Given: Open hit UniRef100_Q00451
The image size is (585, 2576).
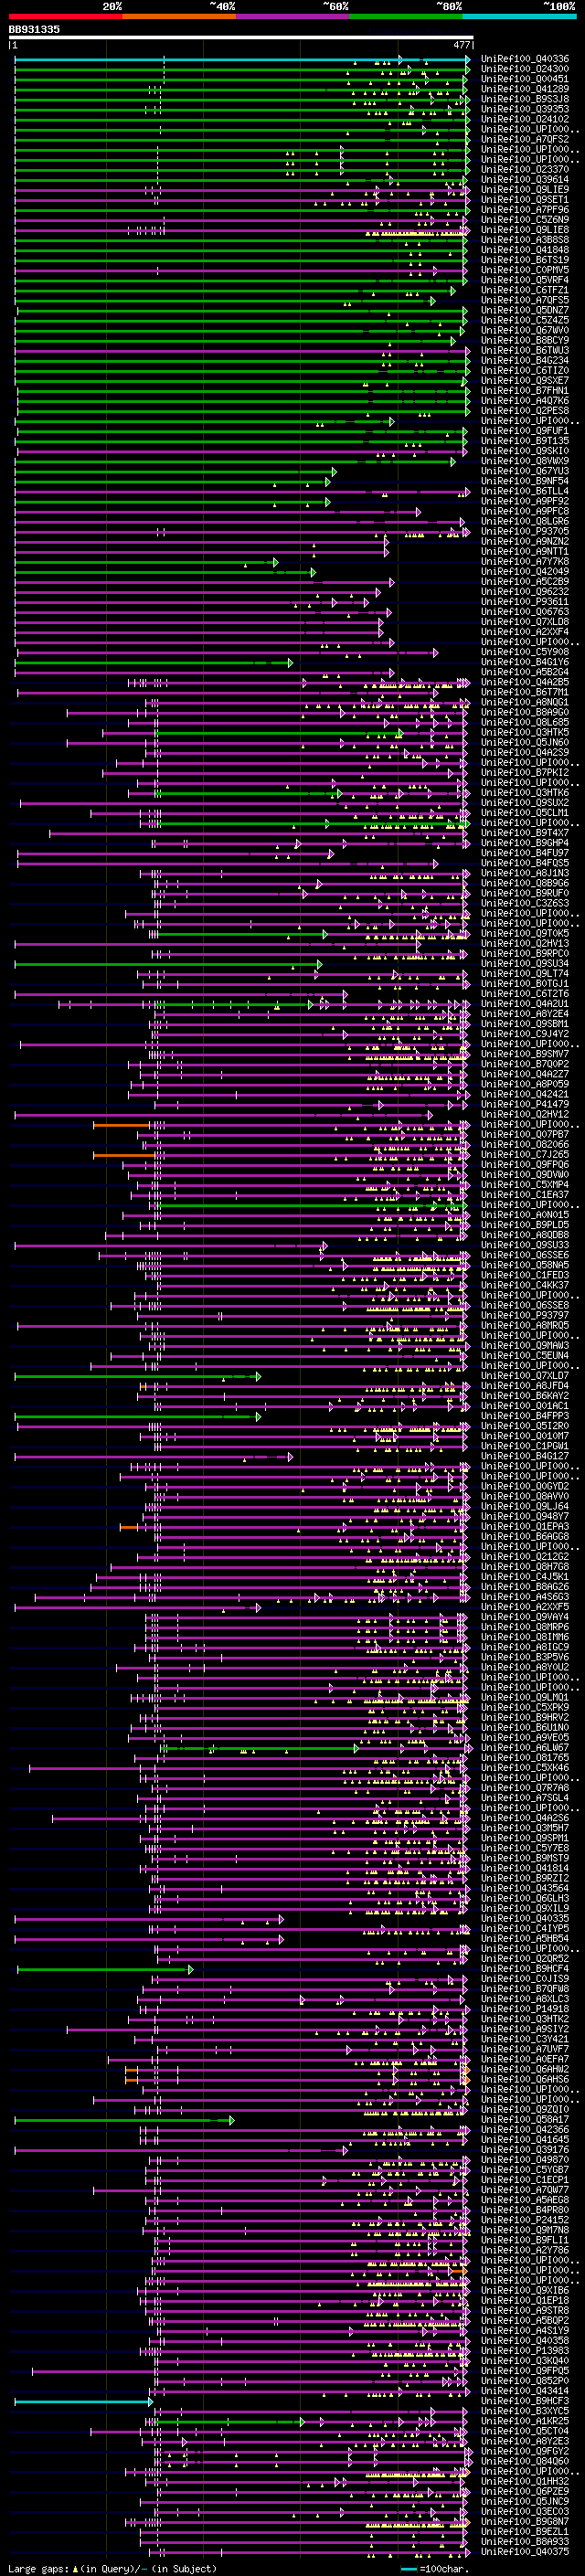Looking at the screenshot, I should pyautogui.click(x=525, y=79).
